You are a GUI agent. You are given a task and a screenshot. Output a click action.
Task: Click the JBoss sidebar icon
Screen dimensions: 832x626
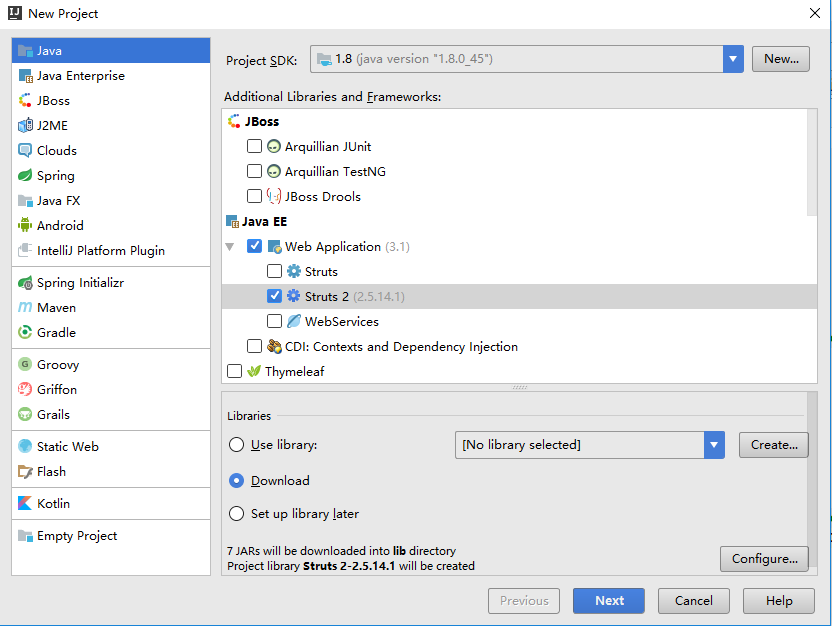25,101
